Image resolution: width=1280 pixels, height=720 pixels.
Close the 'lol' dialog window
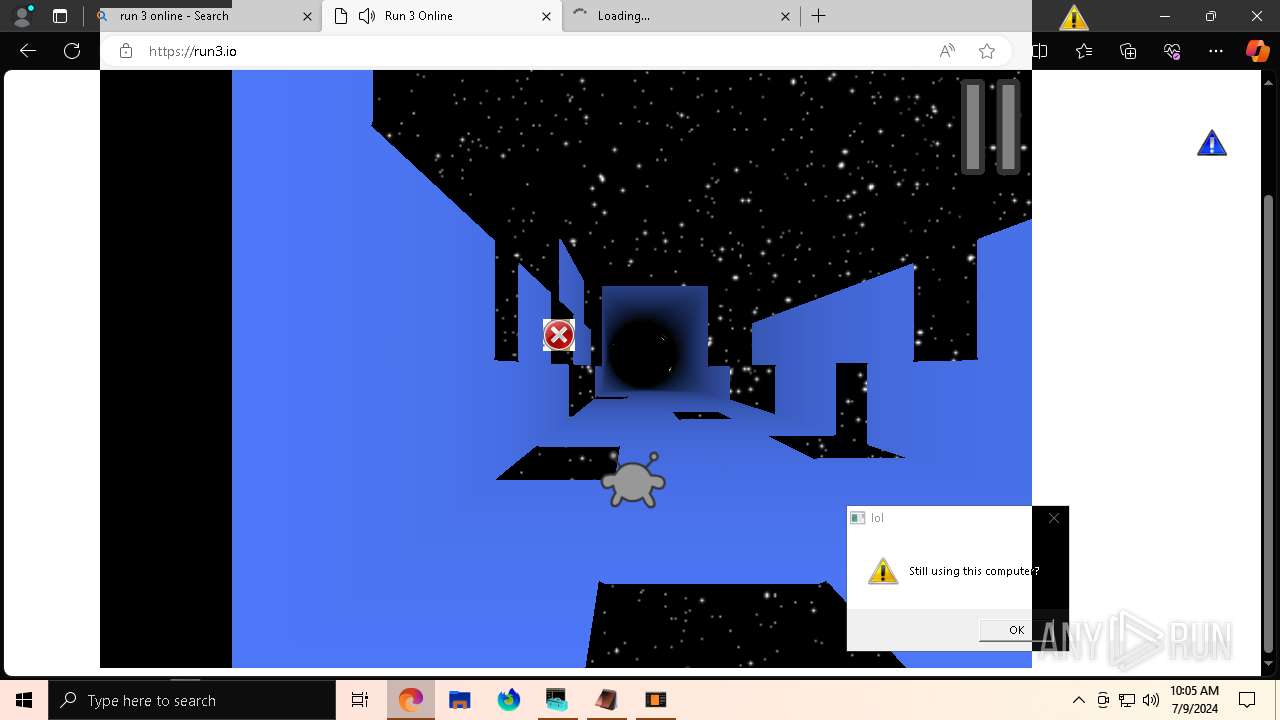[1053, 518]
